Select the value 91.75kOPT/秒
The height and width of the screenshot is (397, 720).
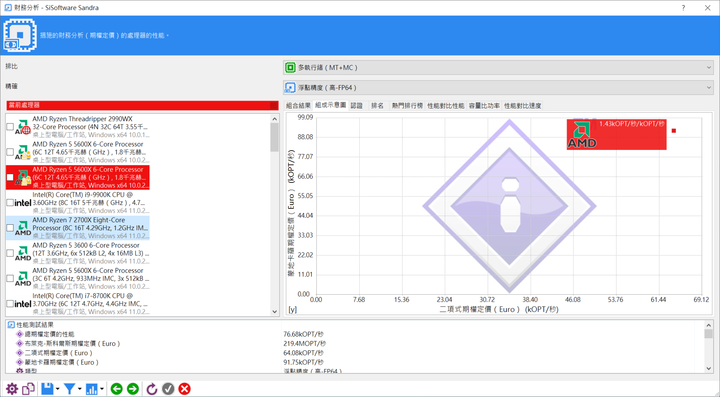coord(303,362)
